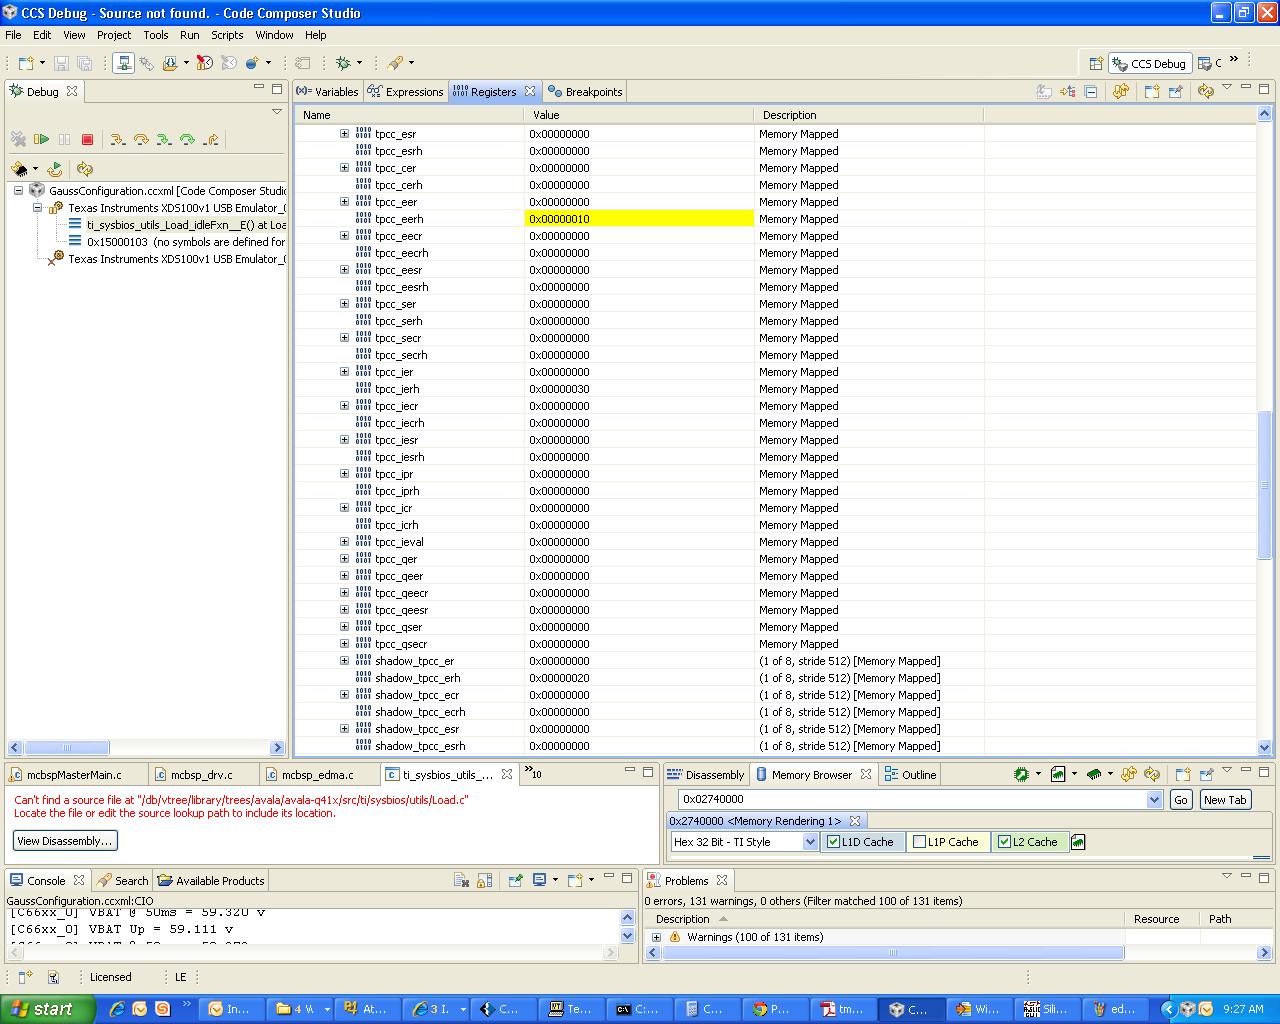Uncheck the L2 Cache checkbox
The height and width of the screenshot is (1024, 1280).
1003,841
